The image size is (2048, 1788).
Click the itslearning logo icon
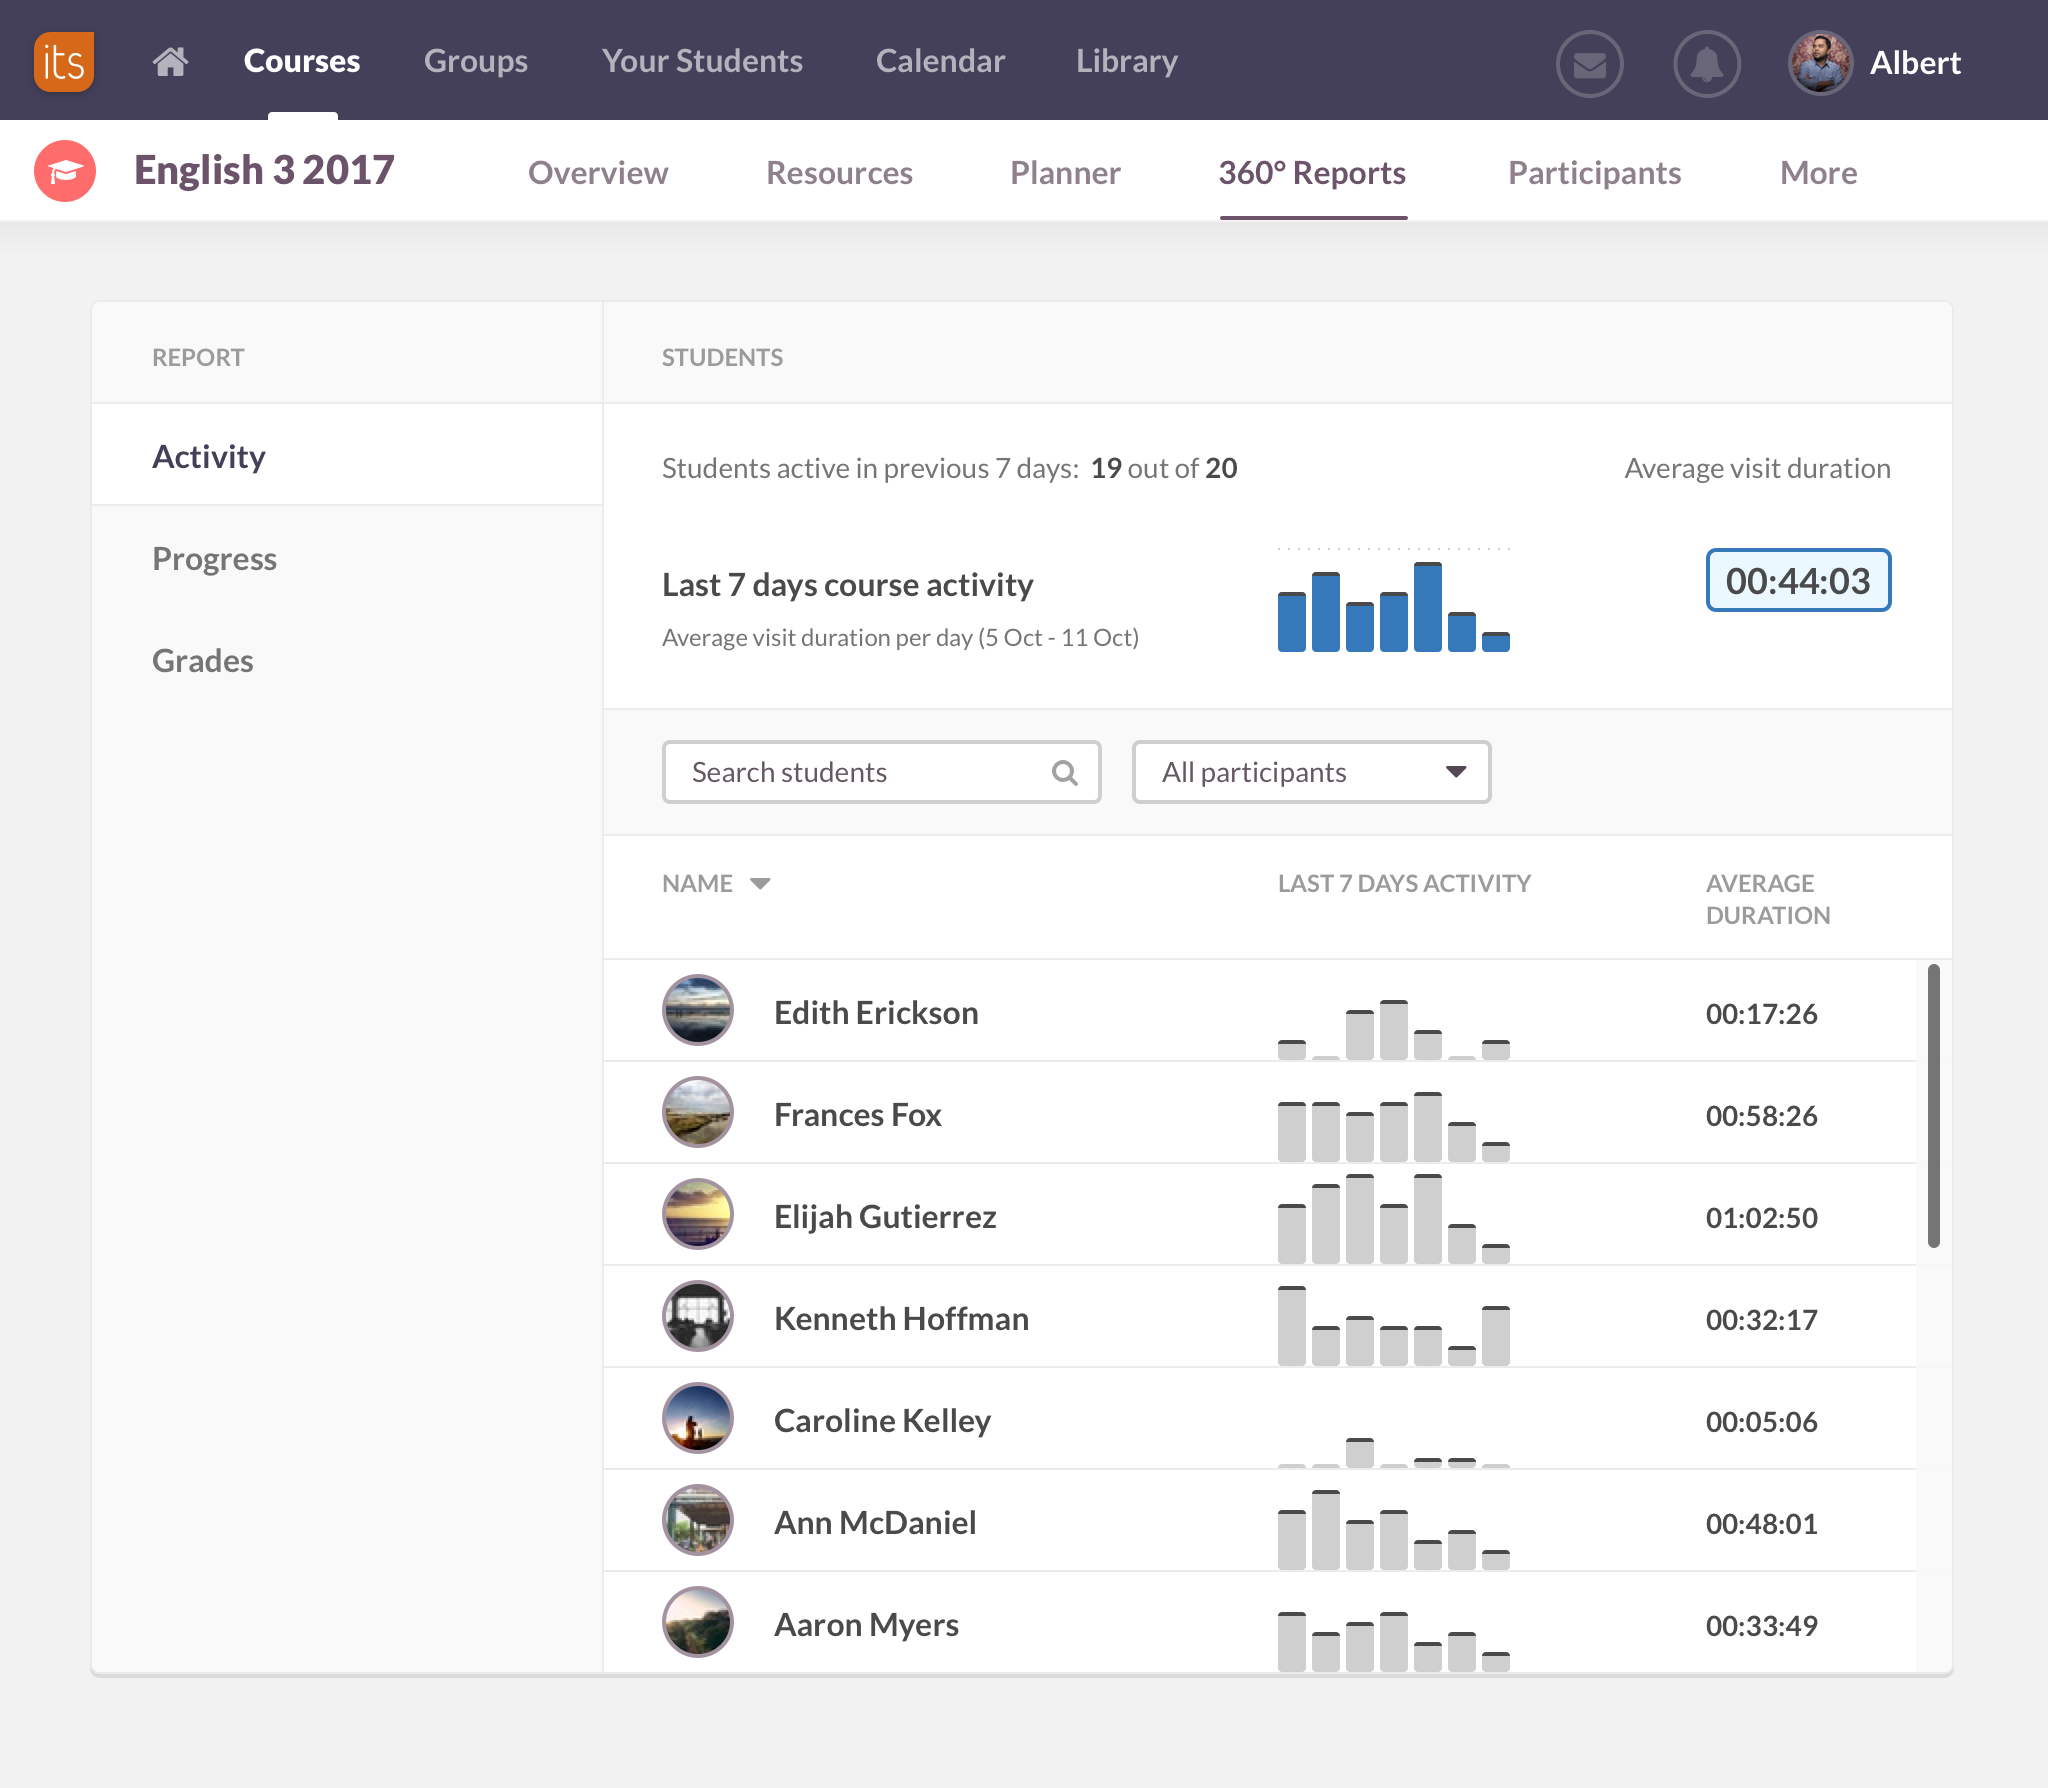[x=64, y=62]
